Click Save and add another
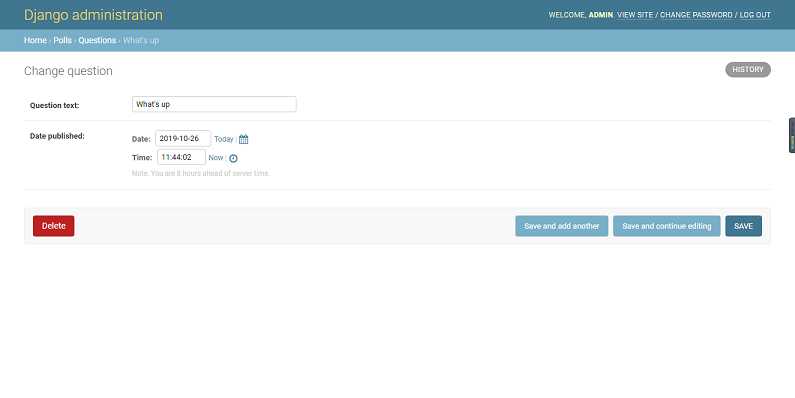 [x=562, y=226]
